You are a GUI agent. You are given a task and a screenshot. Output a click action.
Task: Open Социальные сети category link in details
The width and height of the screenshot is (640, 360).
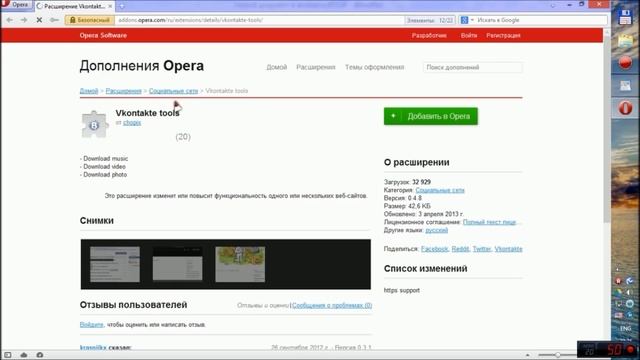click(x=440, y=190)
